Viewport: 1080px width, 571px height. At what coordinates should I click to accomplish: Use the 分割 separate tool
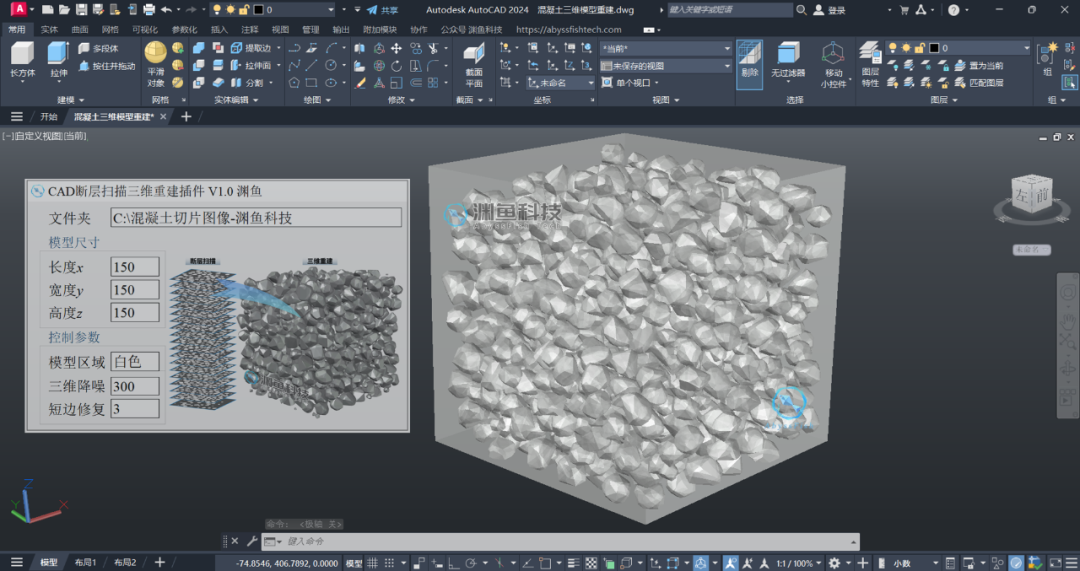(x=248, y=83)
